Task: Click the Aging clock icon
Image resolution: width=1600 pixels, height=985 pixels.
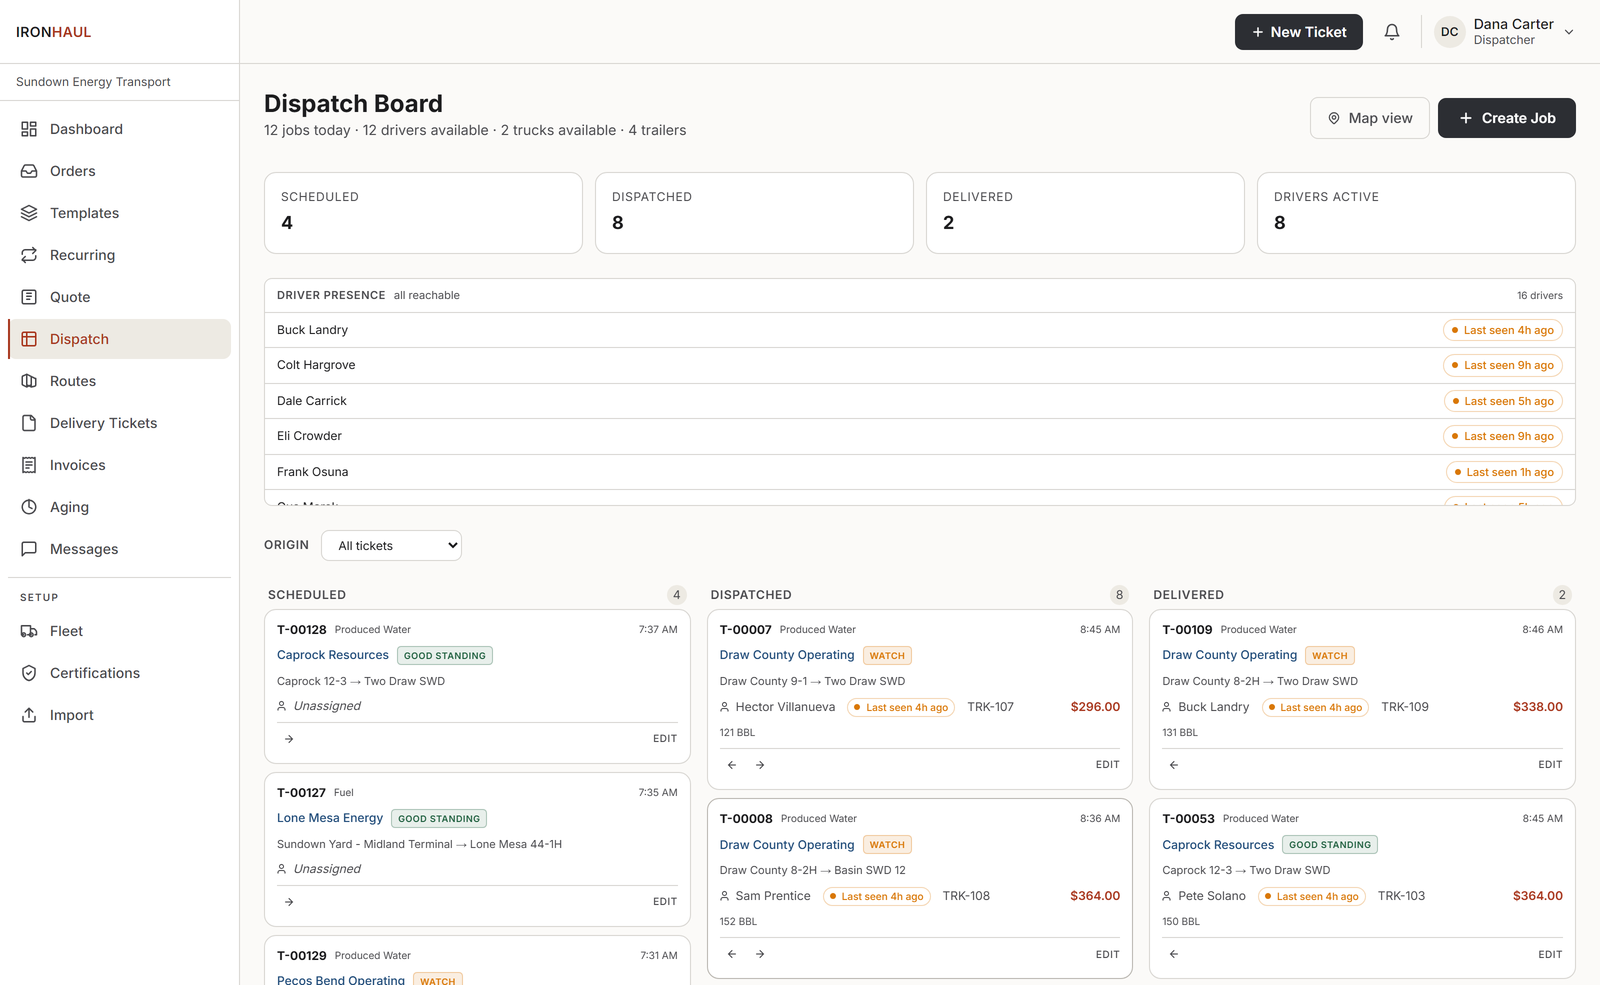Action: (x=29, y=507)
